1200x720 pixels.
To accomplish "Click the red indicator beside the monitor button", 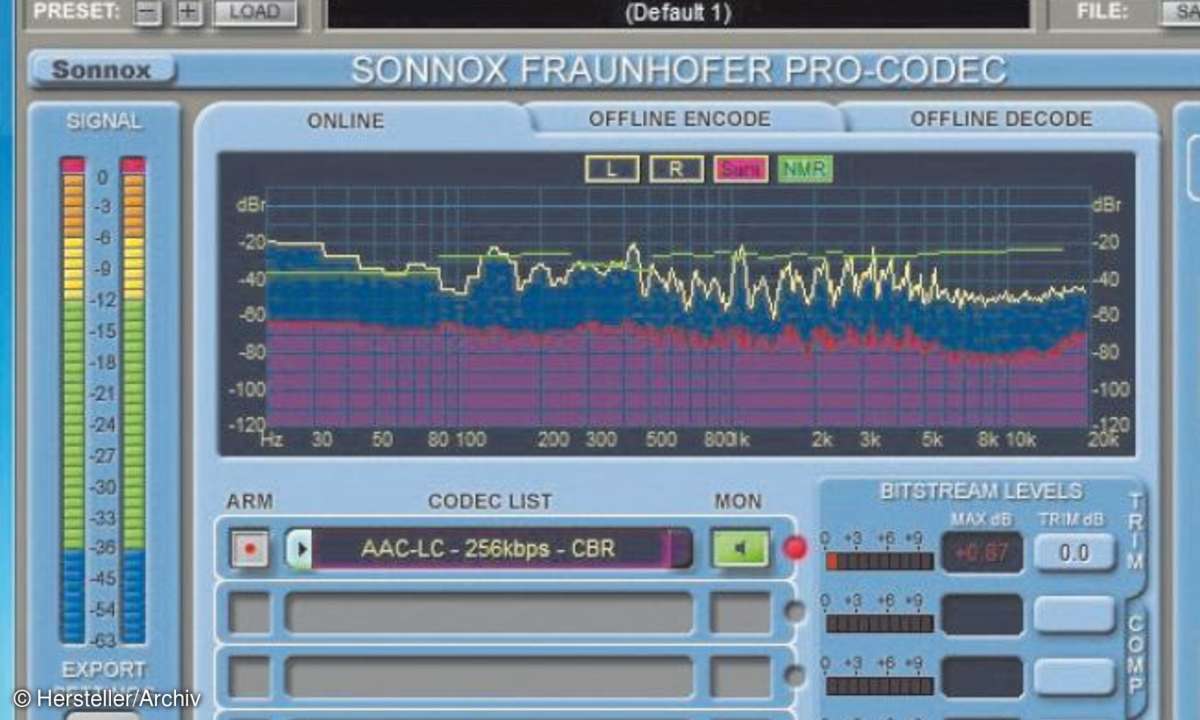I will tap(795, 548).
